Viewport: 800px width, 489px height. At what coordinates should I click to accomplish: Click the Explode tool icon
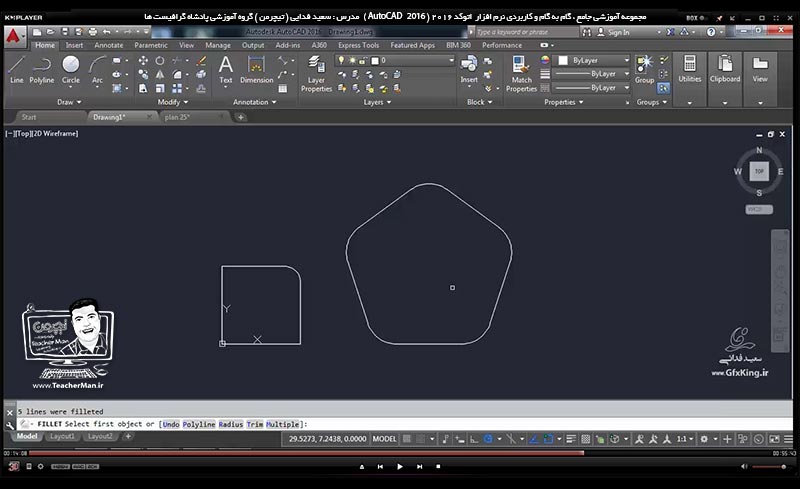click(202, 75)
